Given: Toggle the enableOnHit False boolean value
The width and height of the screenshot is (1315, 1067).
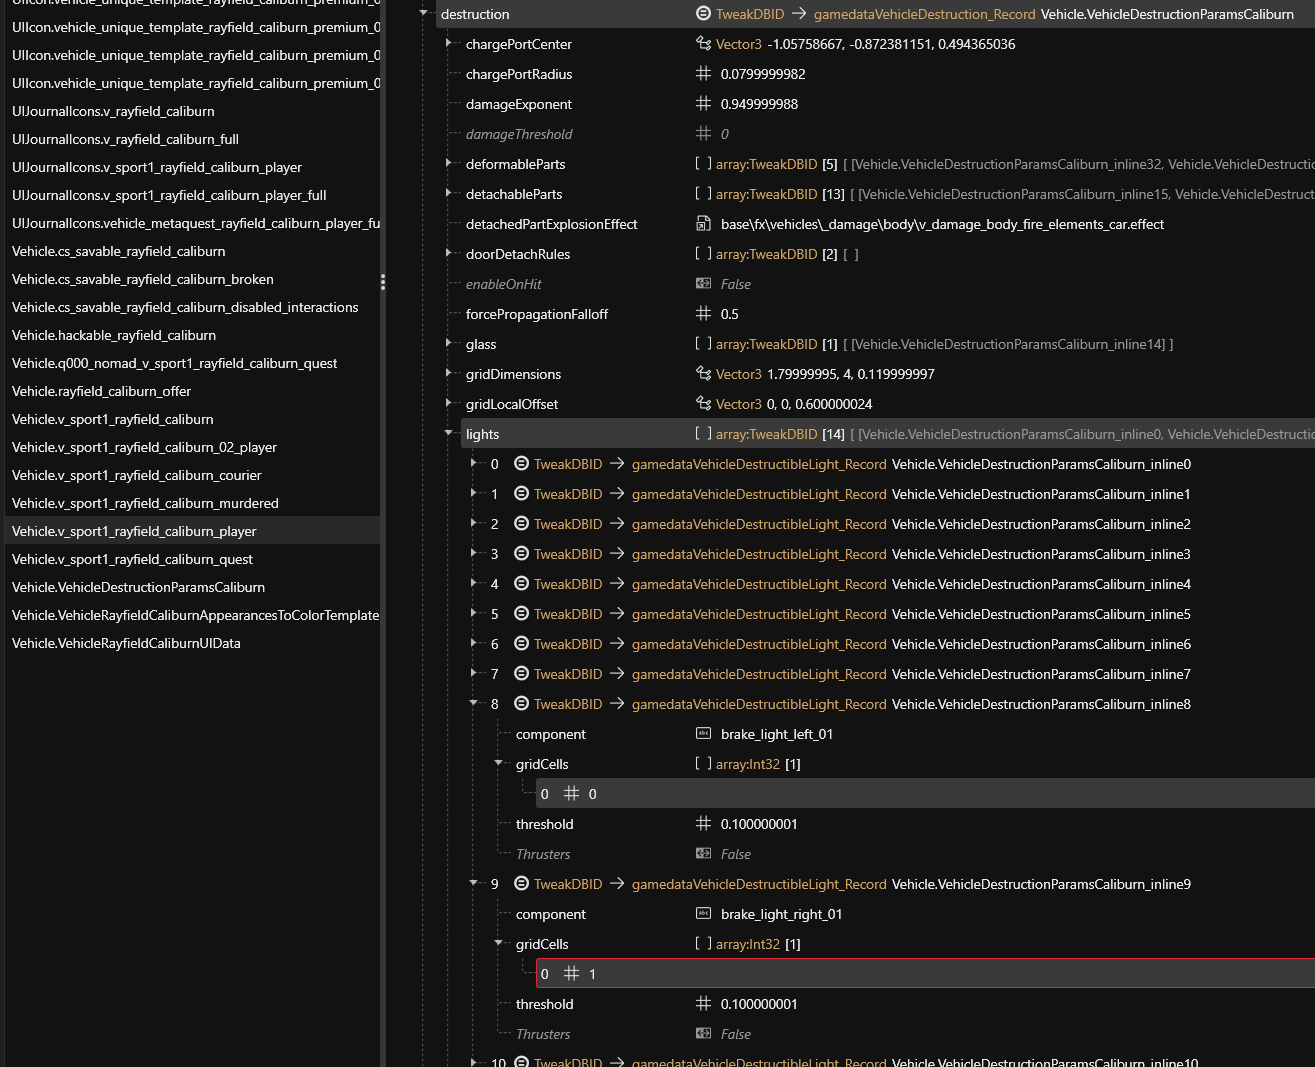Looking at the screenshot, I should [x=735, y=284].
